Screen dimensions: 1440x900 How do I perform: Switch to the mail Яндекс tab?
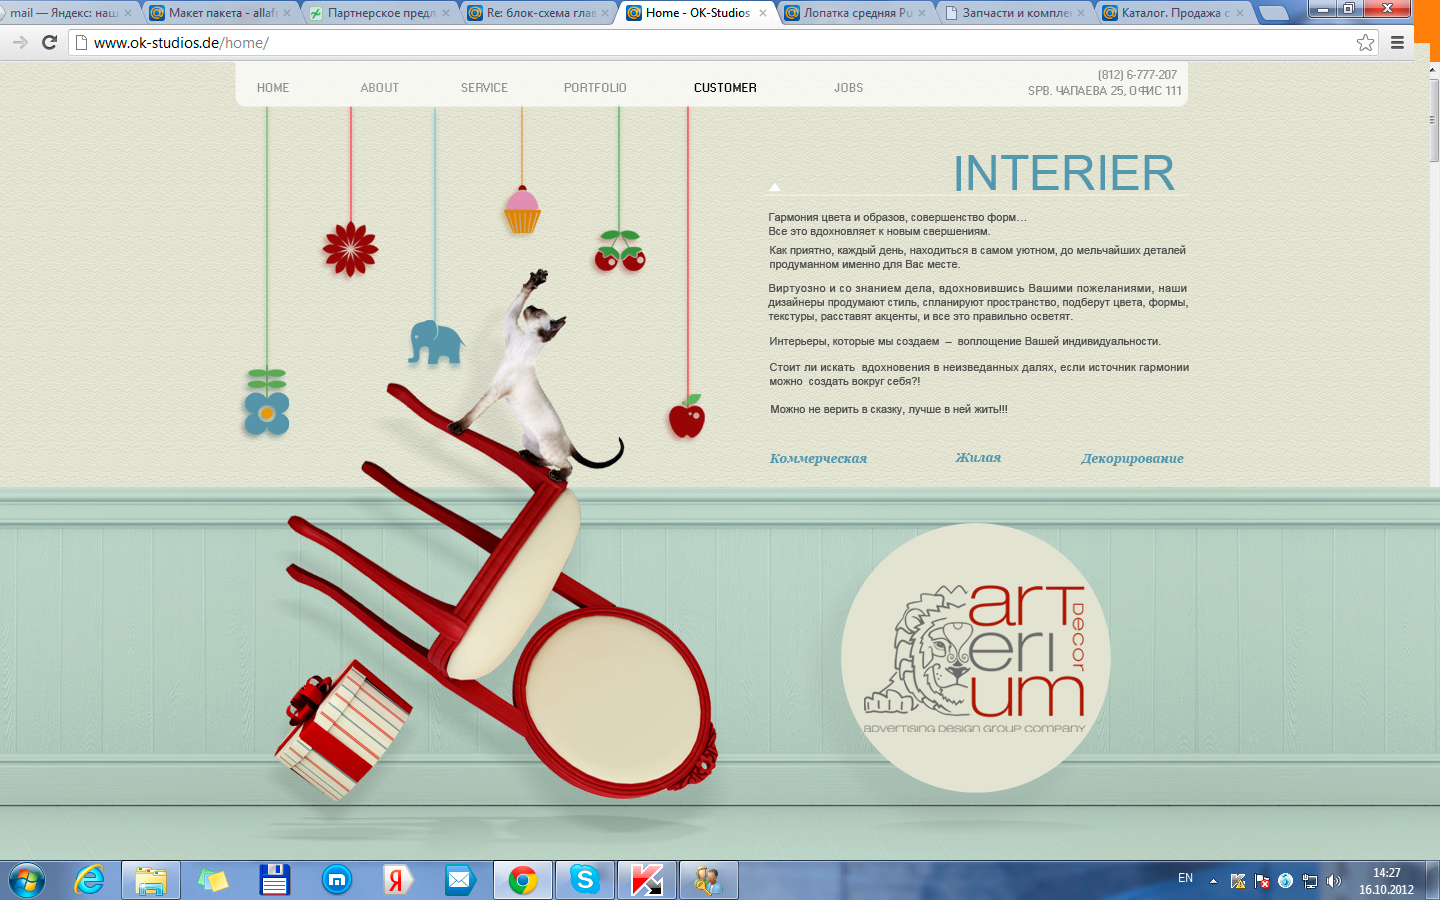(x=66, y=13)
